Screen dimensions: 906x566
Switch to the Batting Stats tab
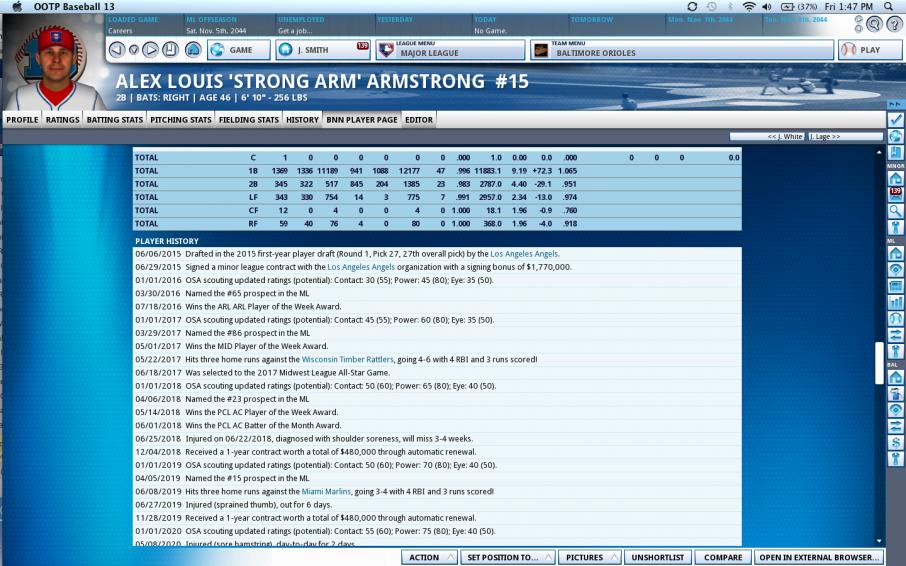pyautogui.click(x=115, y=120)
